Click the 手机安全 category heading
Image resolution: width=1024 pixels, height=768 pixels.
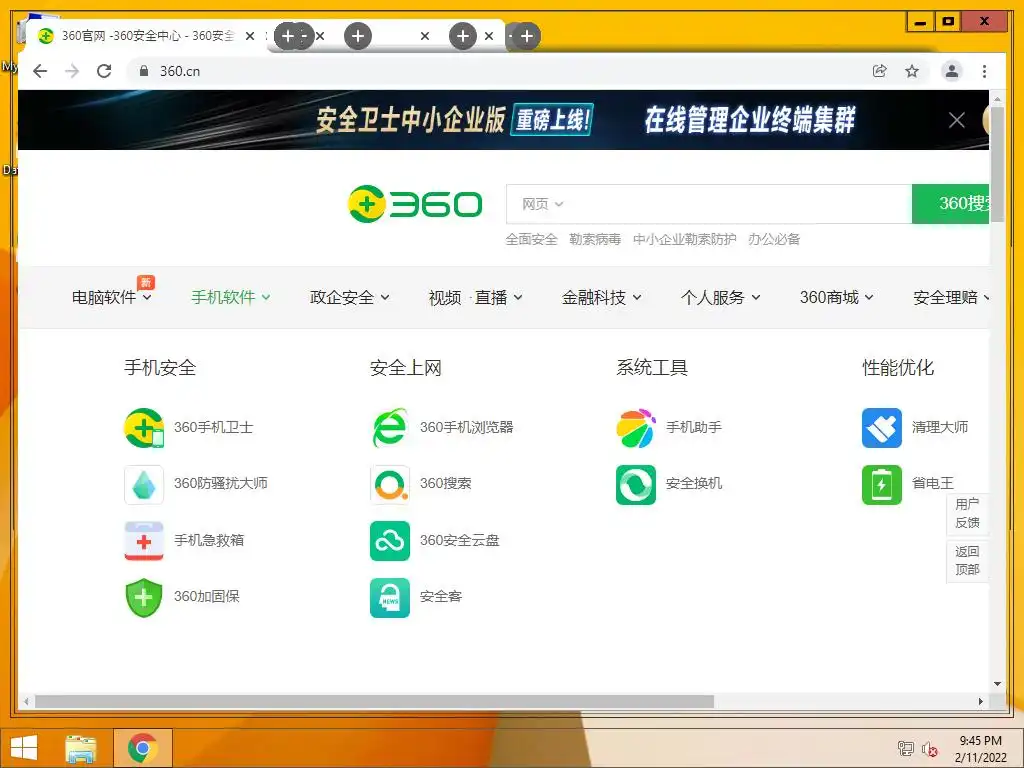click(x=160, y=368)
